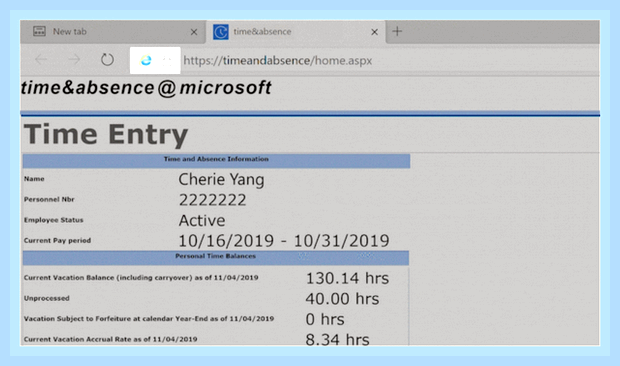The width and height of the screenshot is (620, 366).
Task: Click the browser forward arrow
Action: point(74,60)
